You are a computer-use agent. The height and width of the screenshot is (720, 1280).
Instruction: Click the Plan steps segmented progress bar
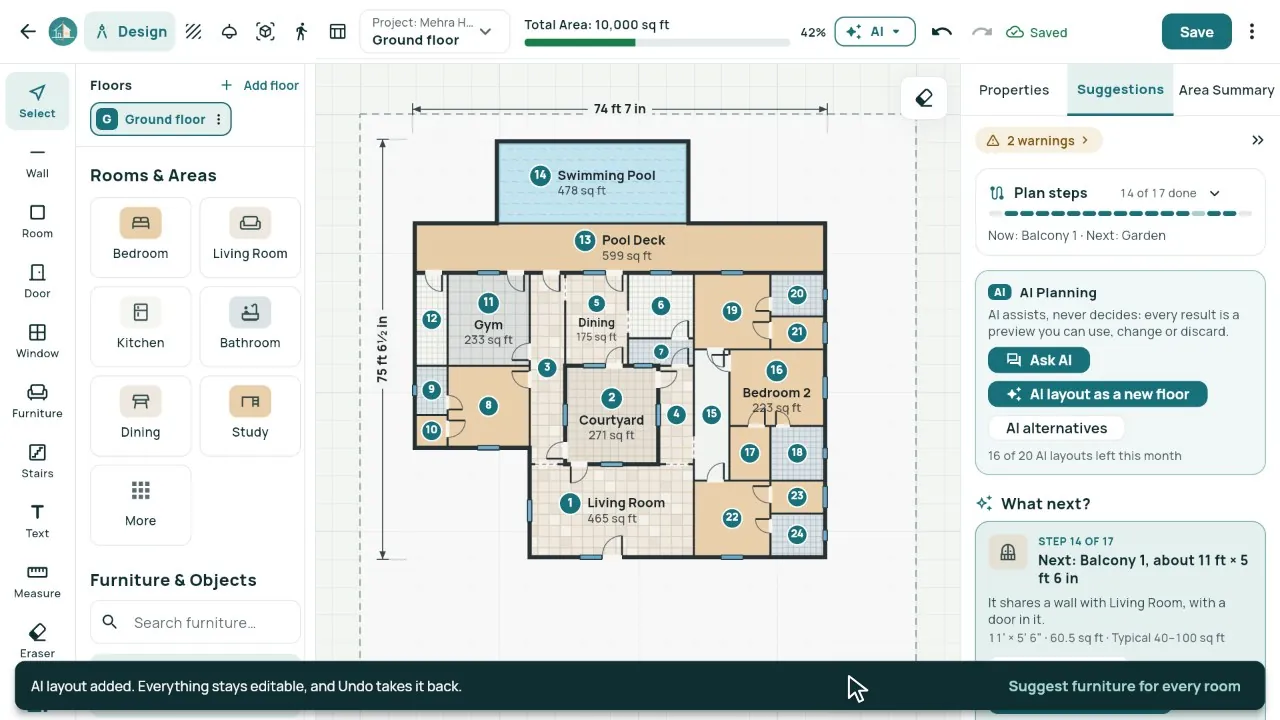click(1120, 213)
